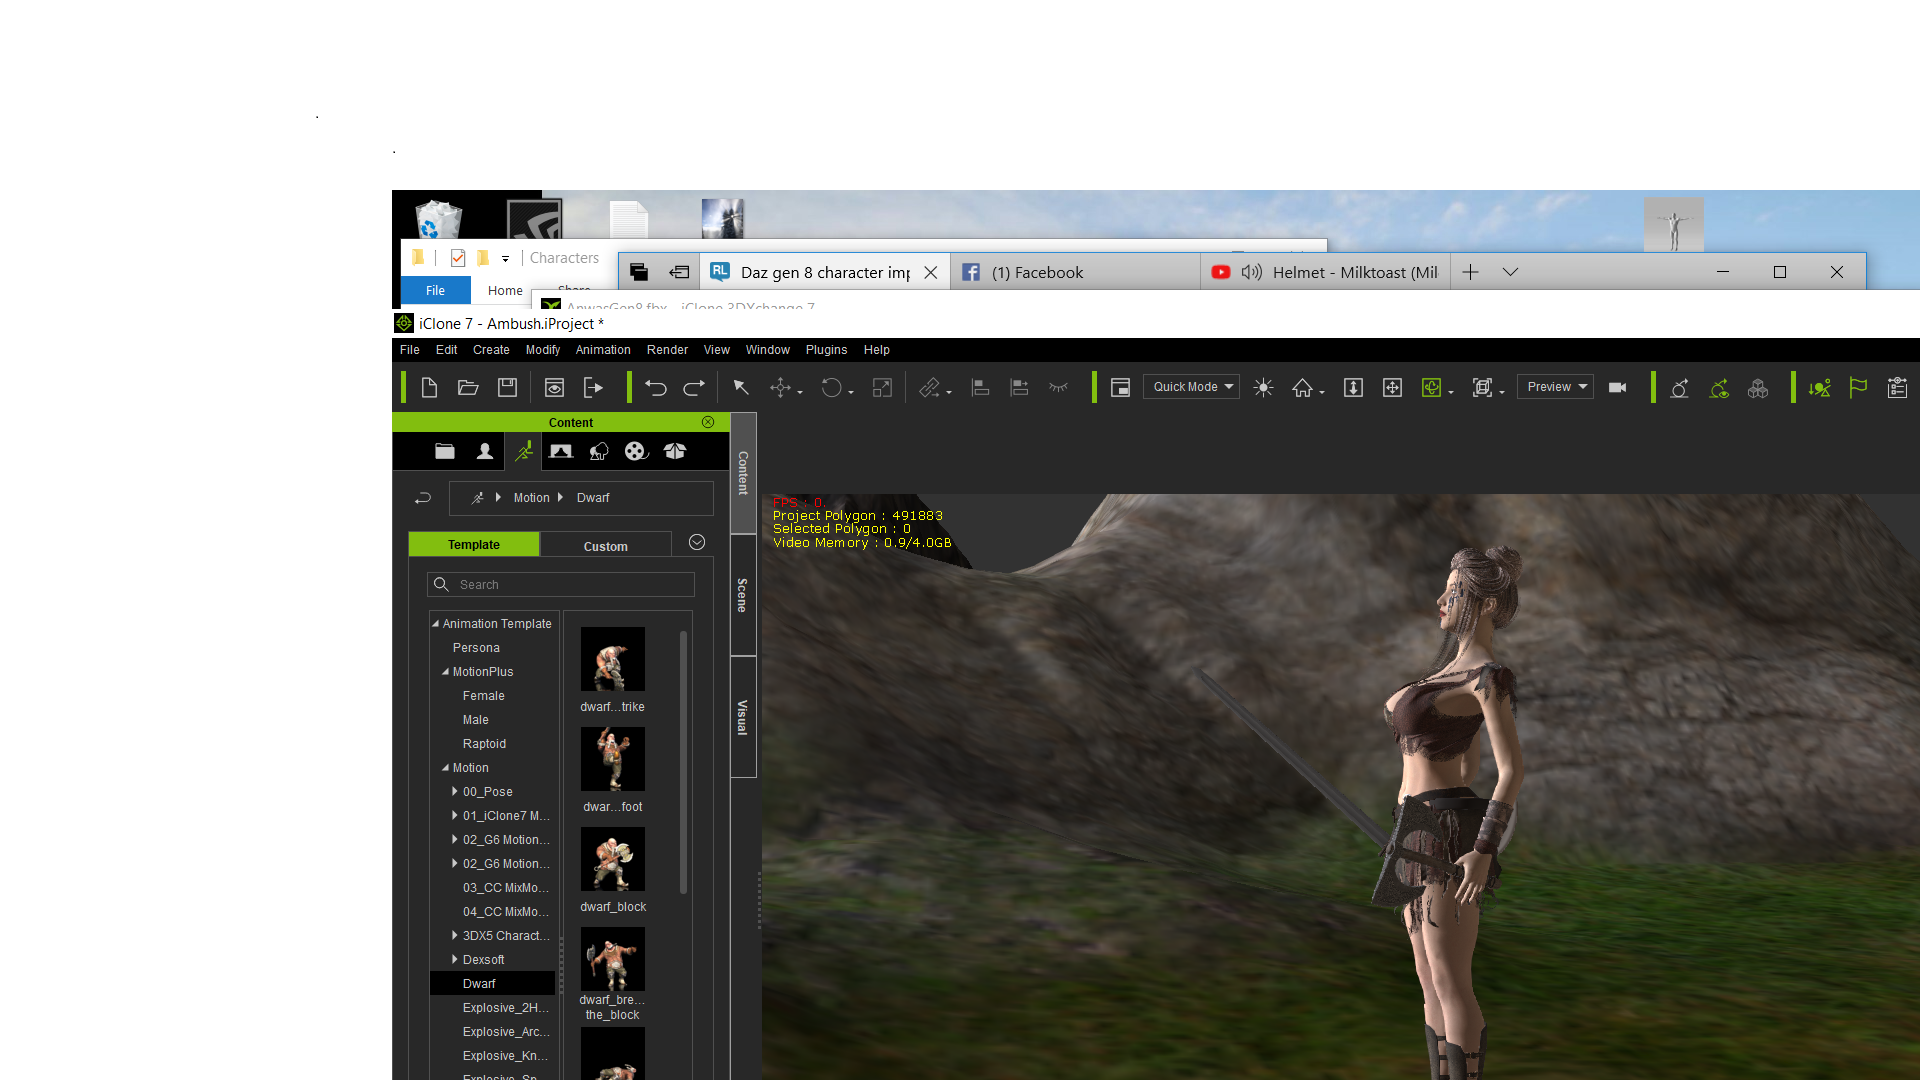
Task: Open the Visual side tab
Action: 743,717
